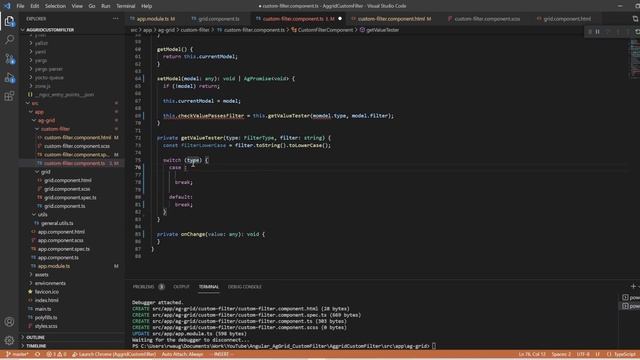The width and height of the screenshot is (640, 360).
Task: Open the Selection menu
Action: [x=55, y=6]
